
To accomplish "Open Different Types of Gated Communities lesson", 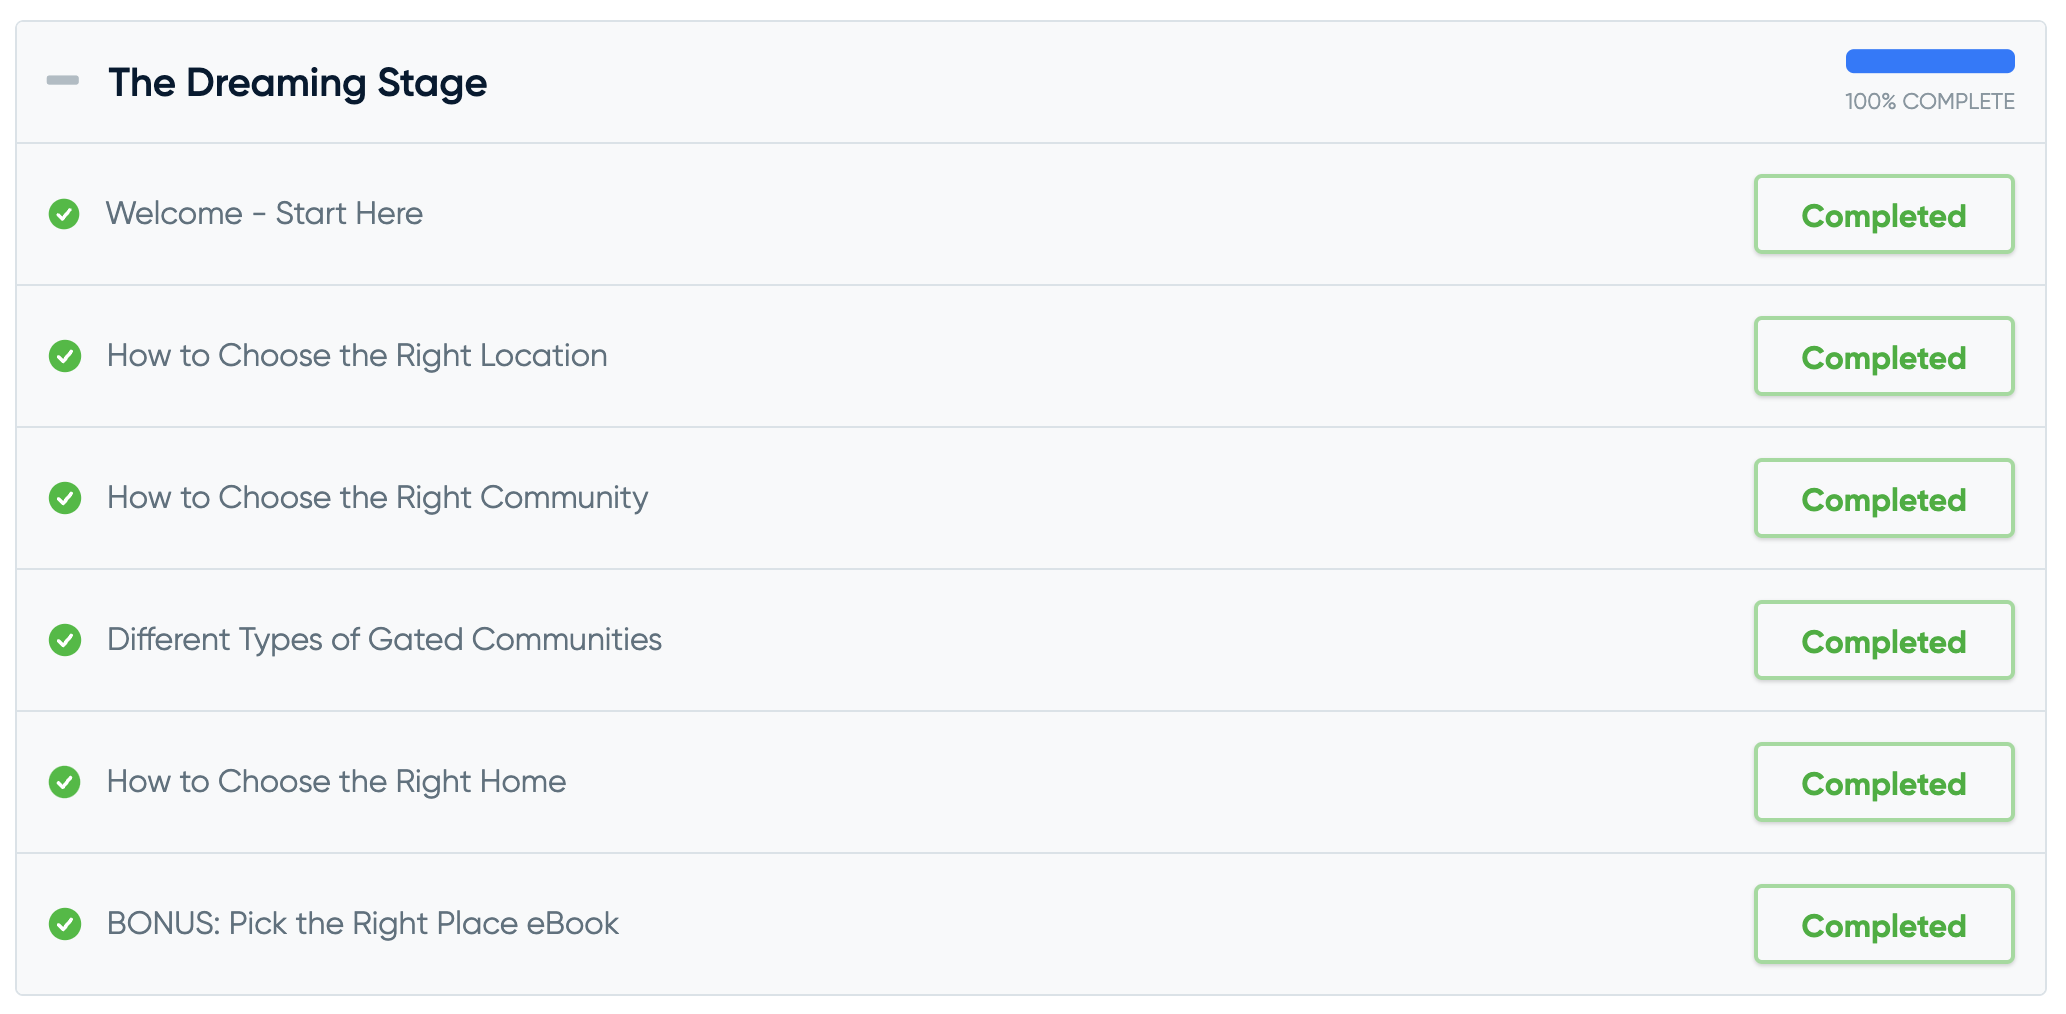I will (x=384, y=639).
